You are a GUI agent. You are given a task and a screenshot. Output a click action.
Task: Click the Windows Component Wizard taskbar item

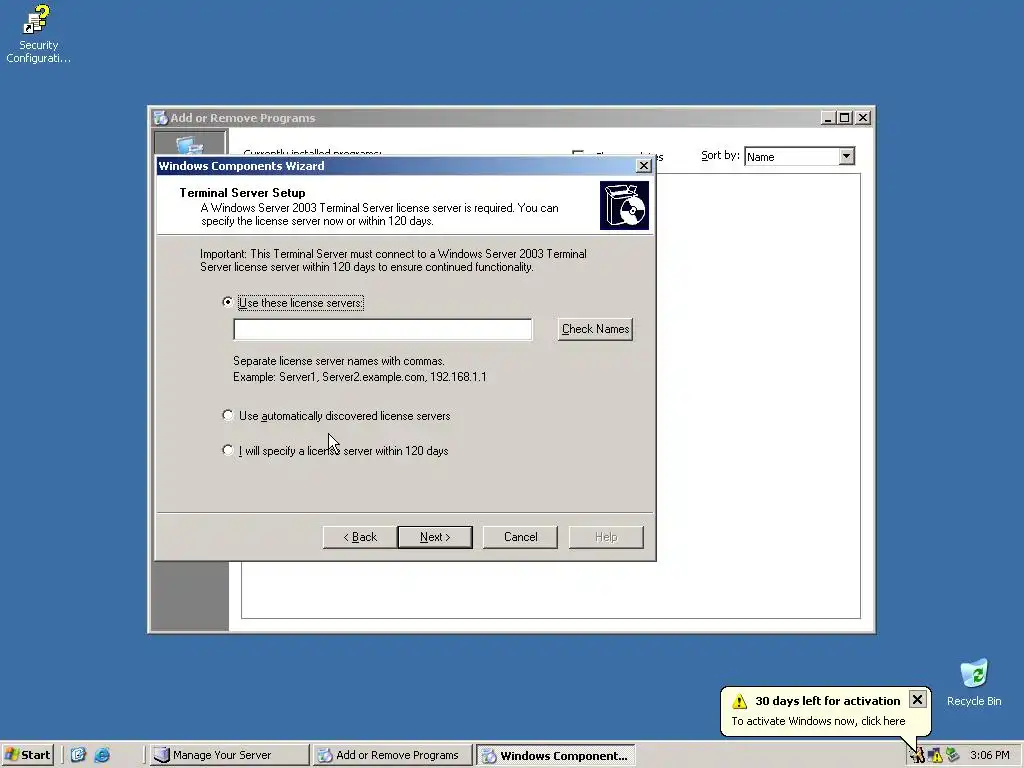pos(555,755)
